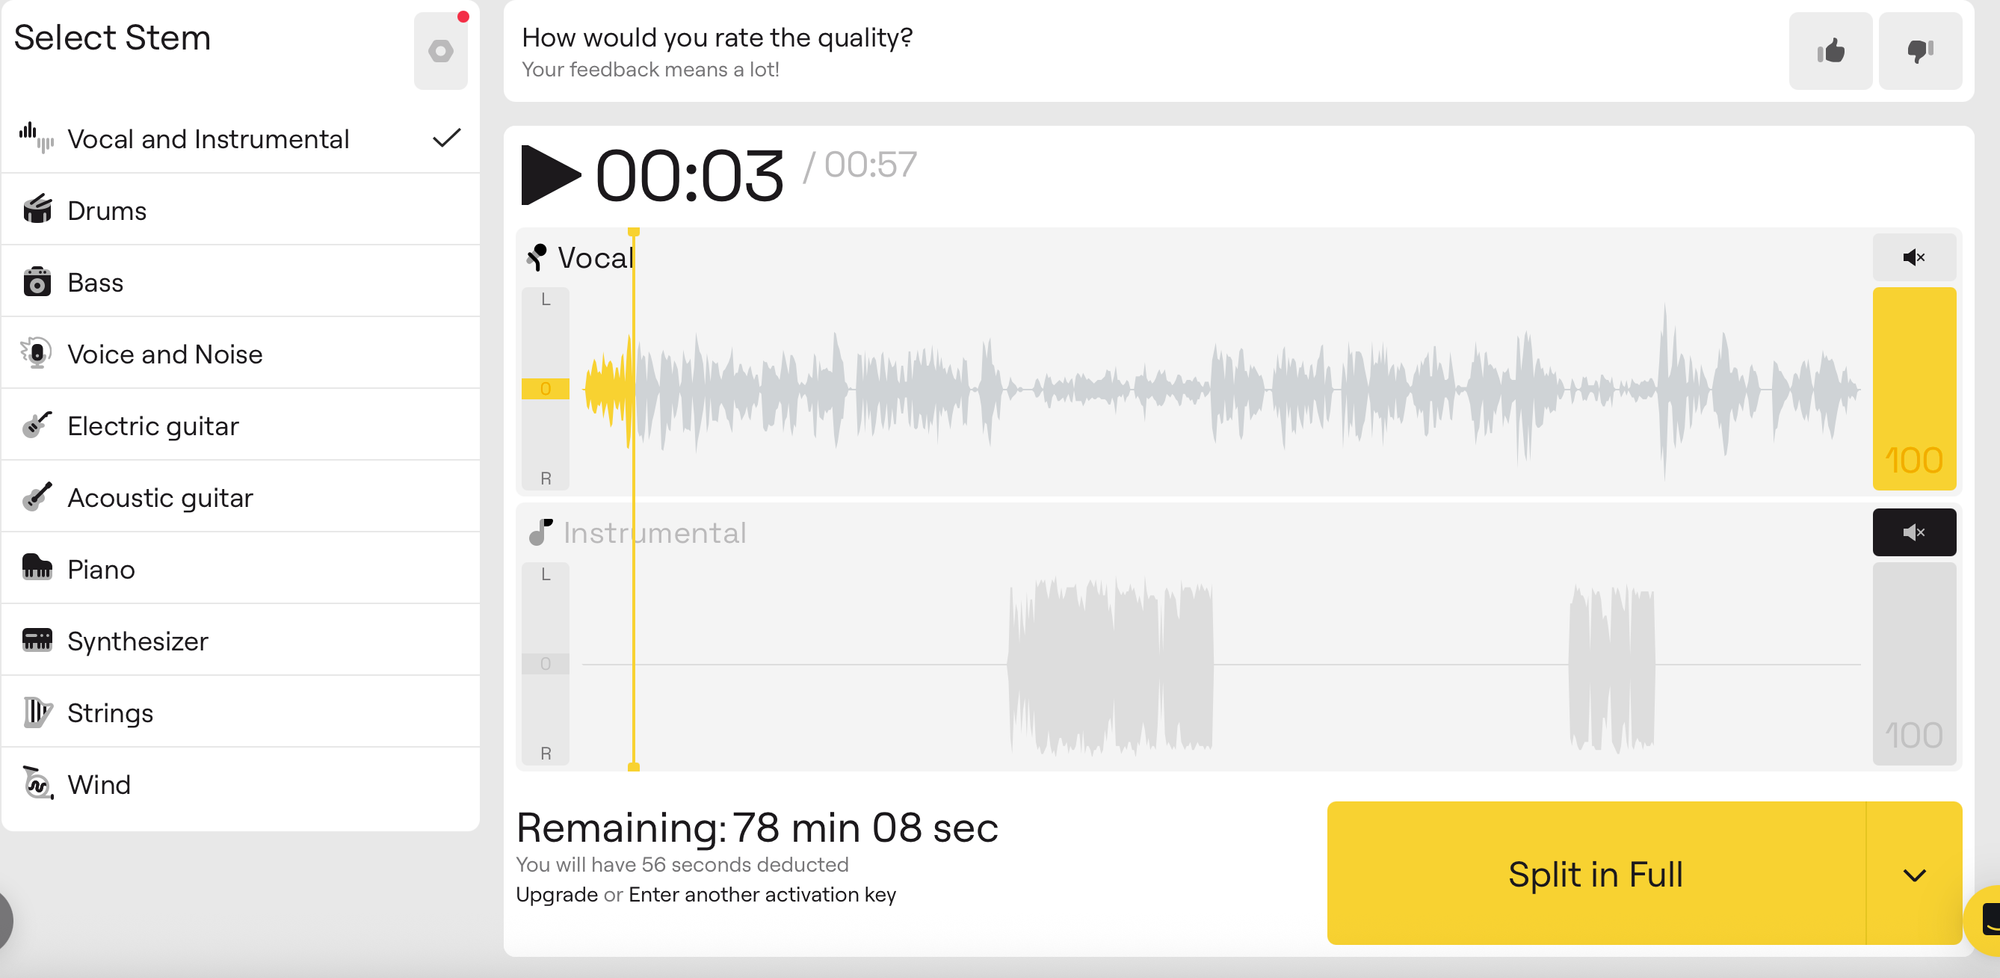The width and height of the screenshot is (2000, 978).
Task: Click the Wind instrument icon
Action: point(38,783)
